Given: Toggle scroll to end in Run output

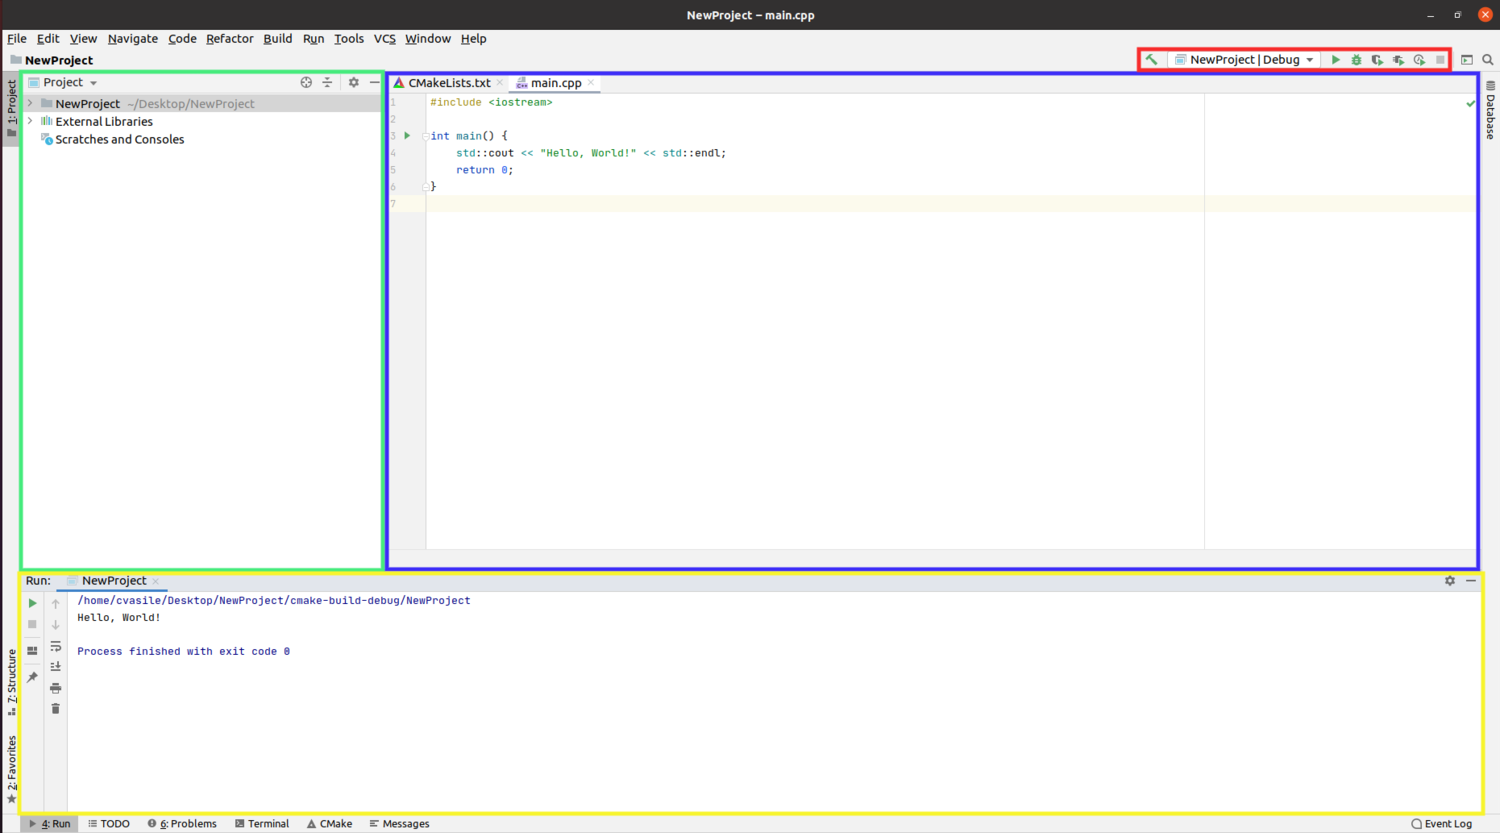Looking at the screenshot, I should (55, 666).
